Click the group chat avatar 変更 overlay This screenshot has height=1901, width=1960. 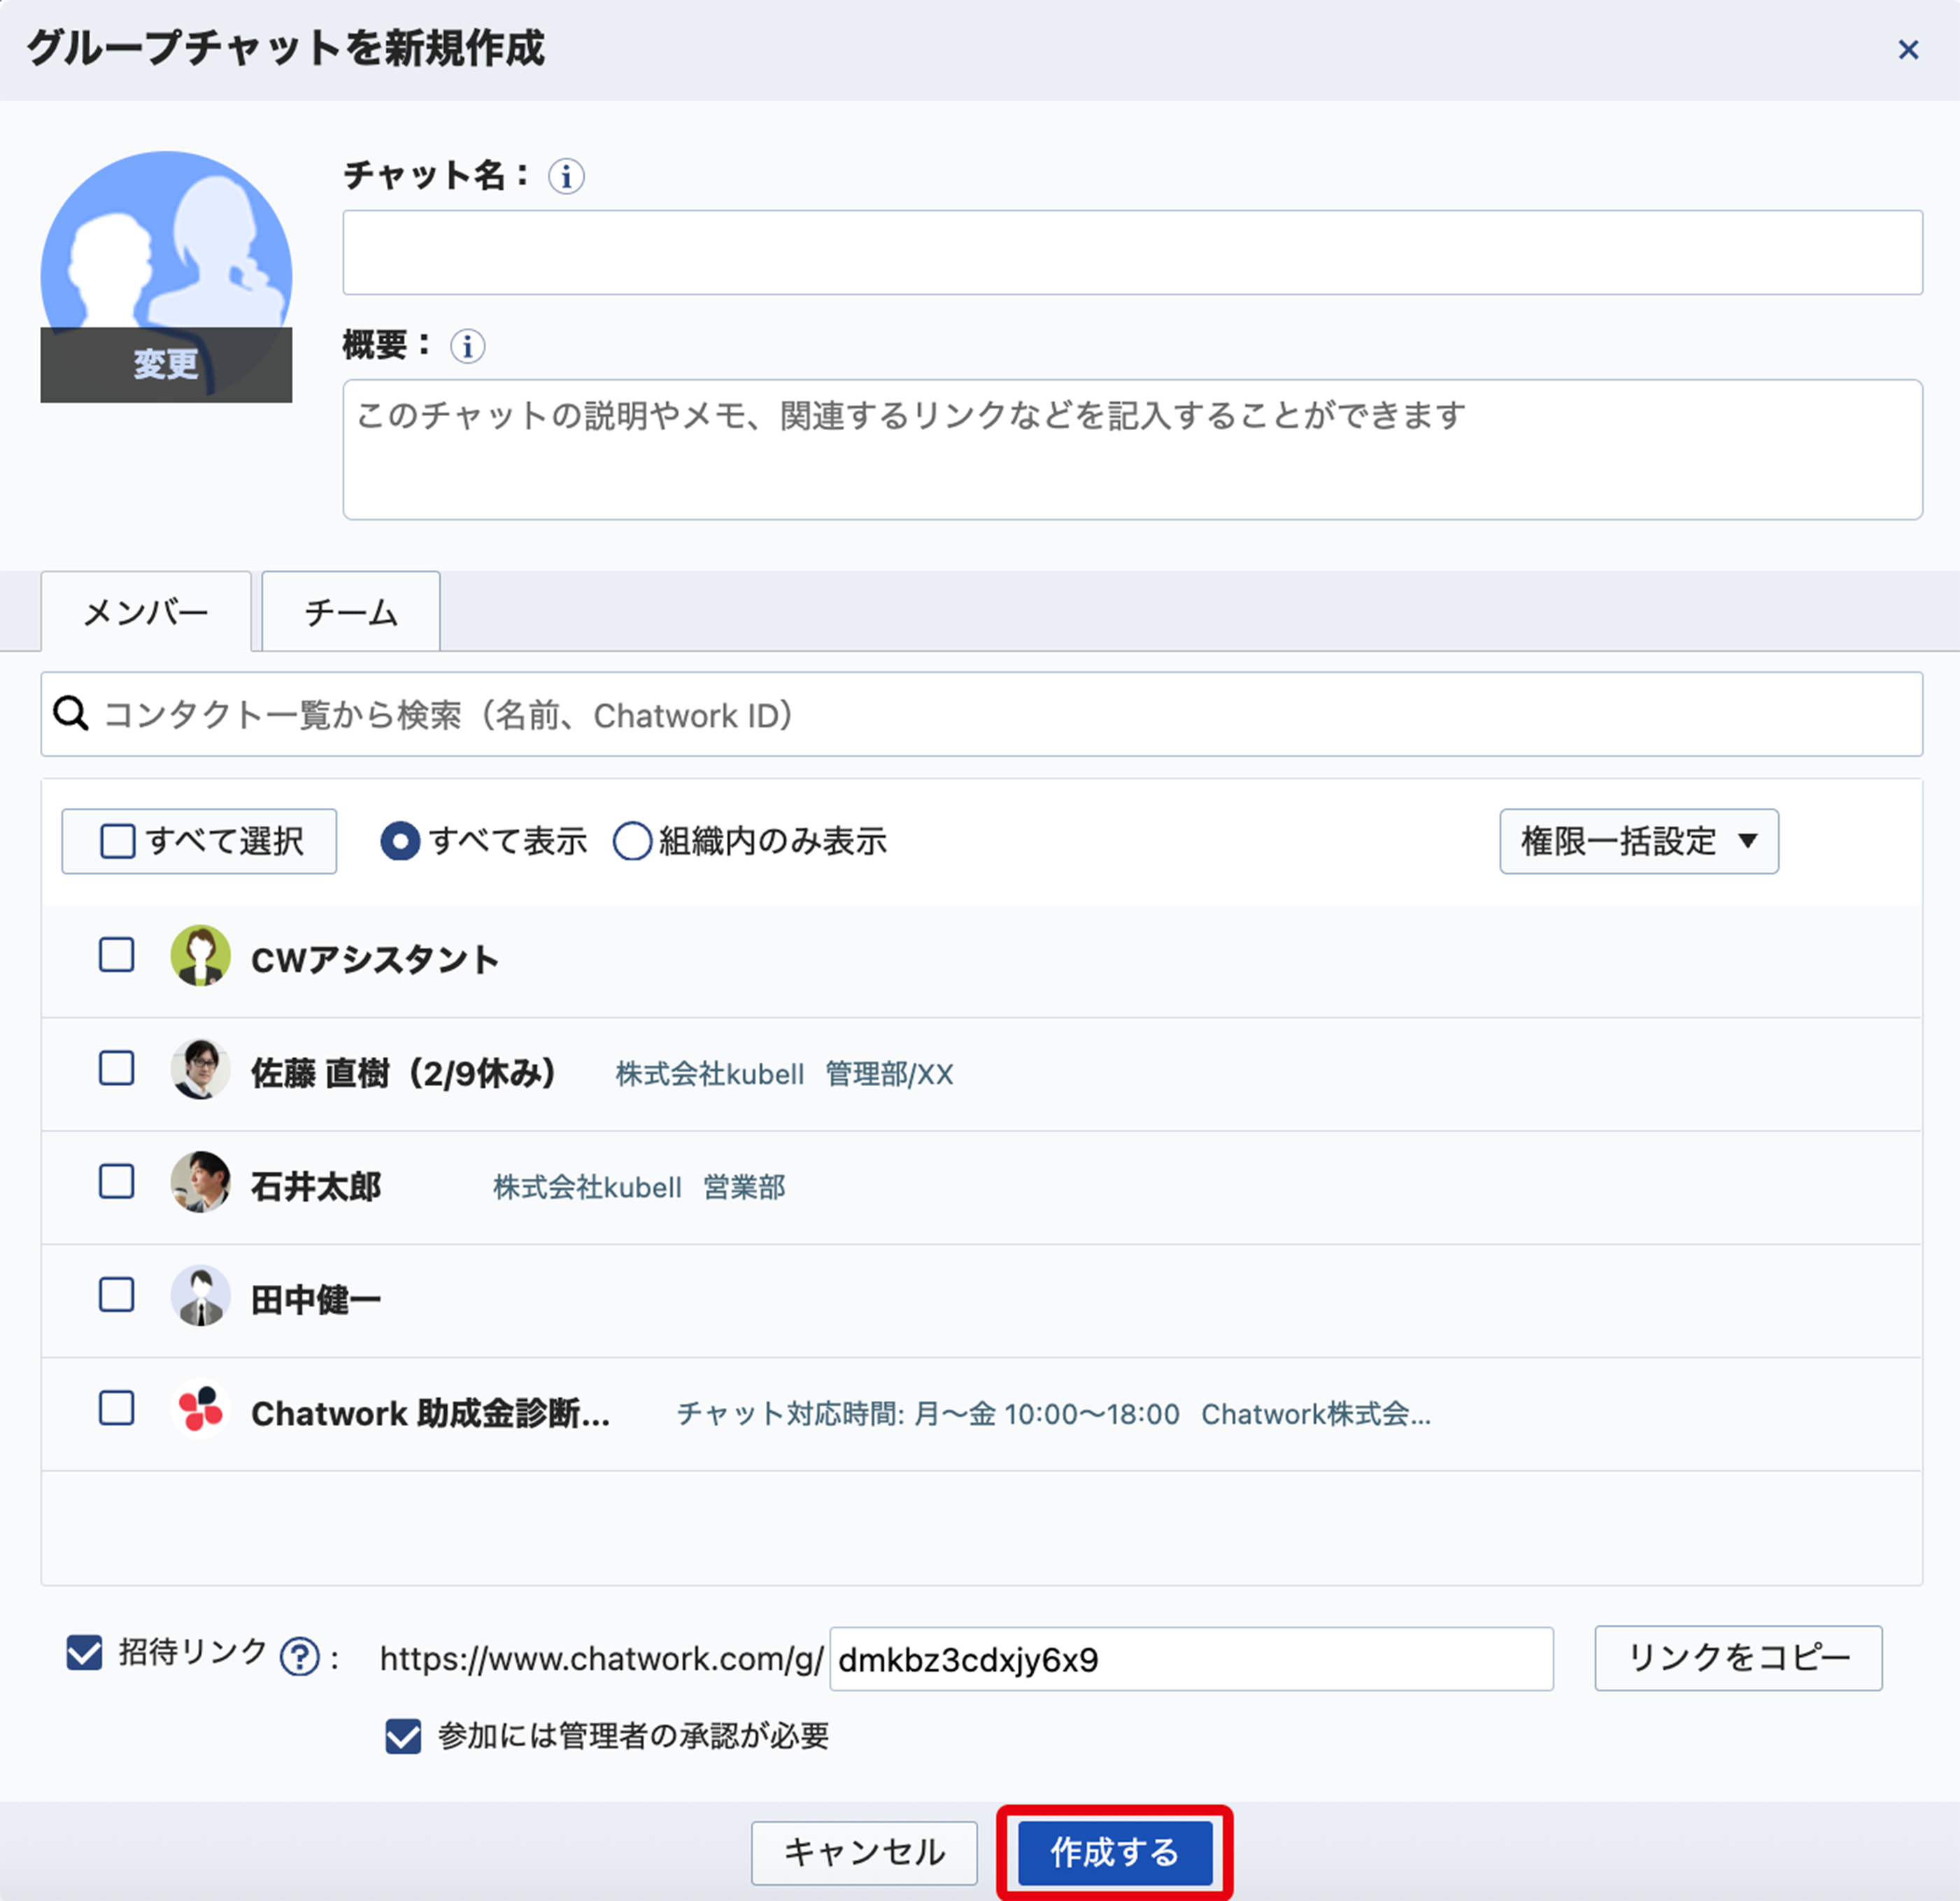166,364
